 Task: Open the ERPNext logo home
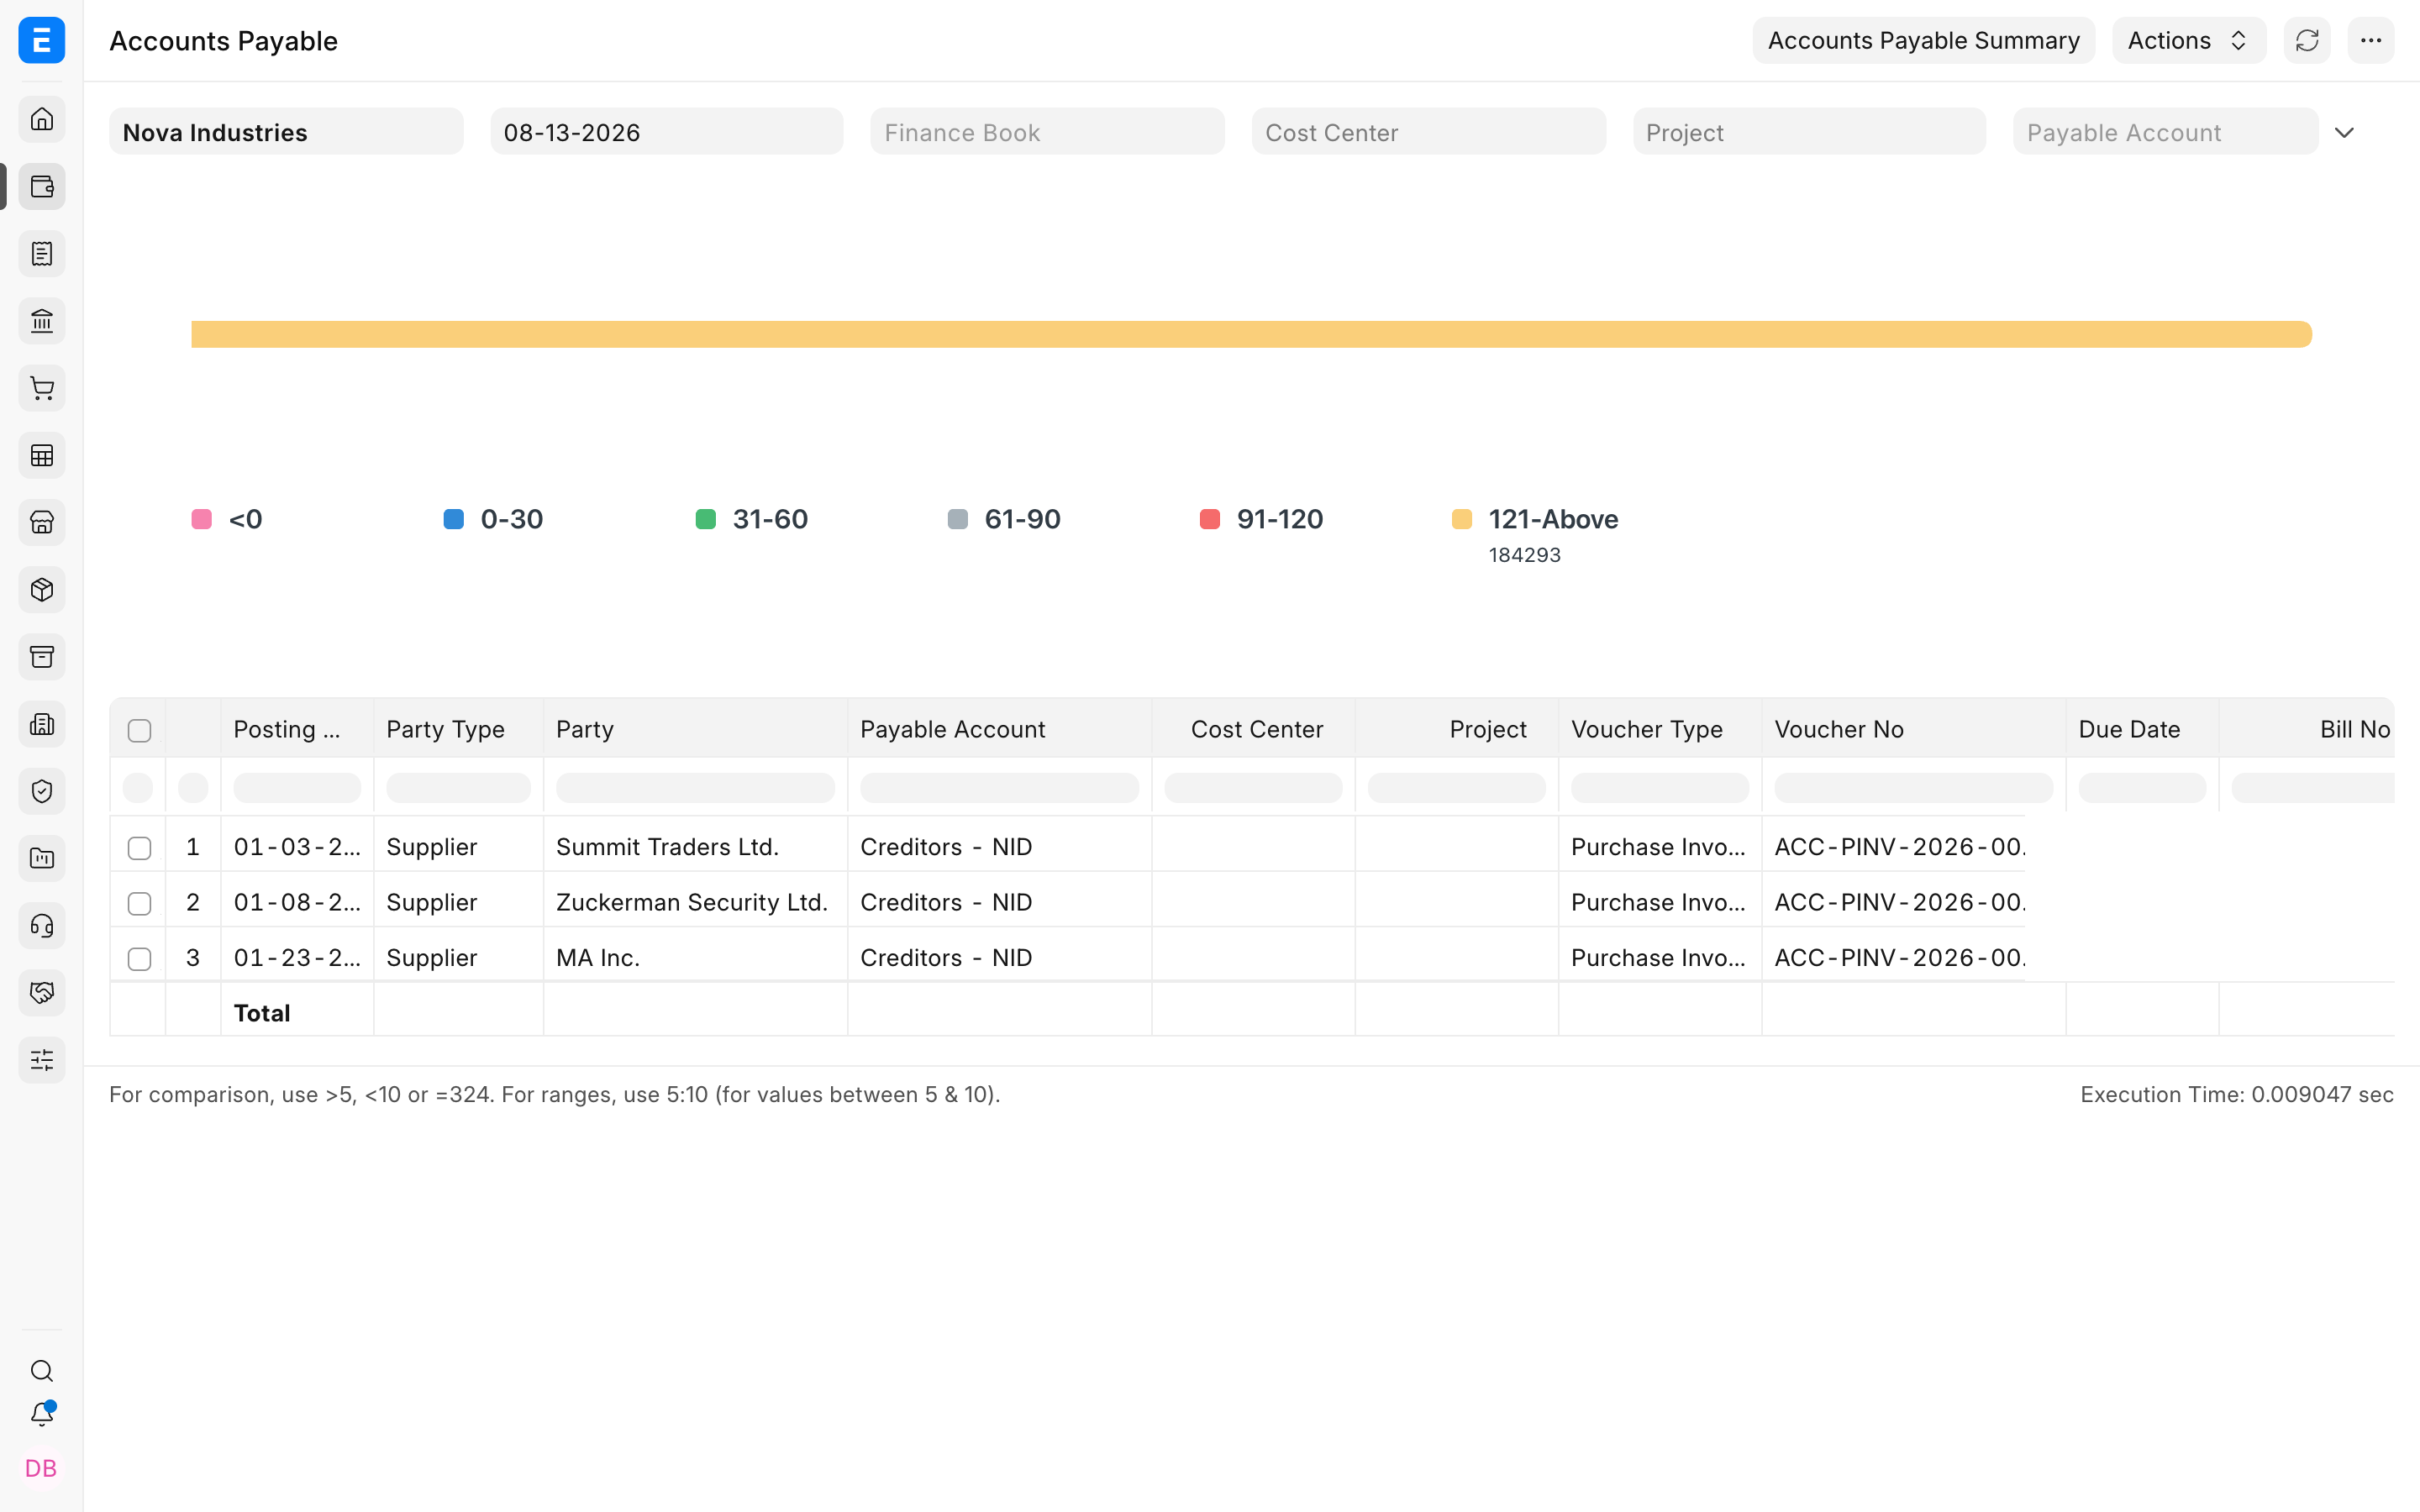pyautogui.click(x=41, y=40)
